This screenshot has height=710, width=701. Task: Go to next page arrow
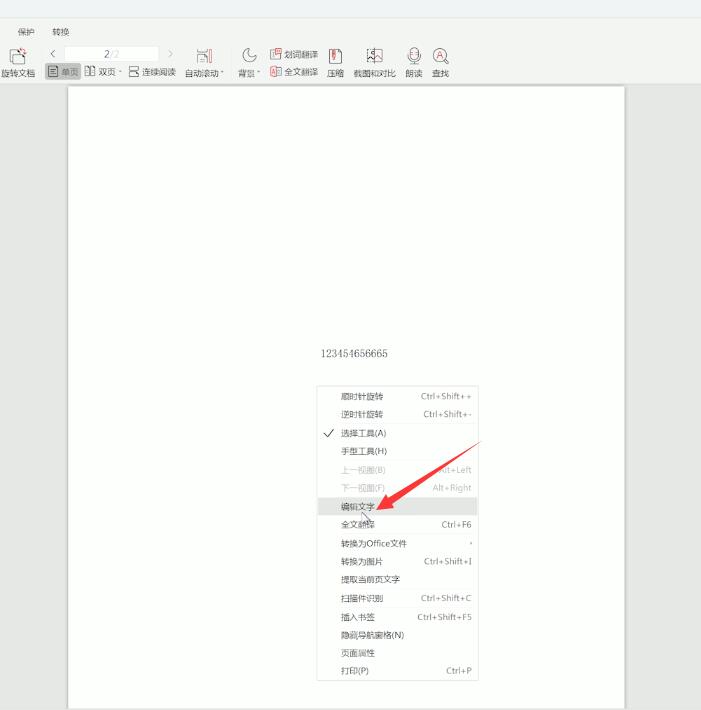pyautogui.click(x=170, y=54)
